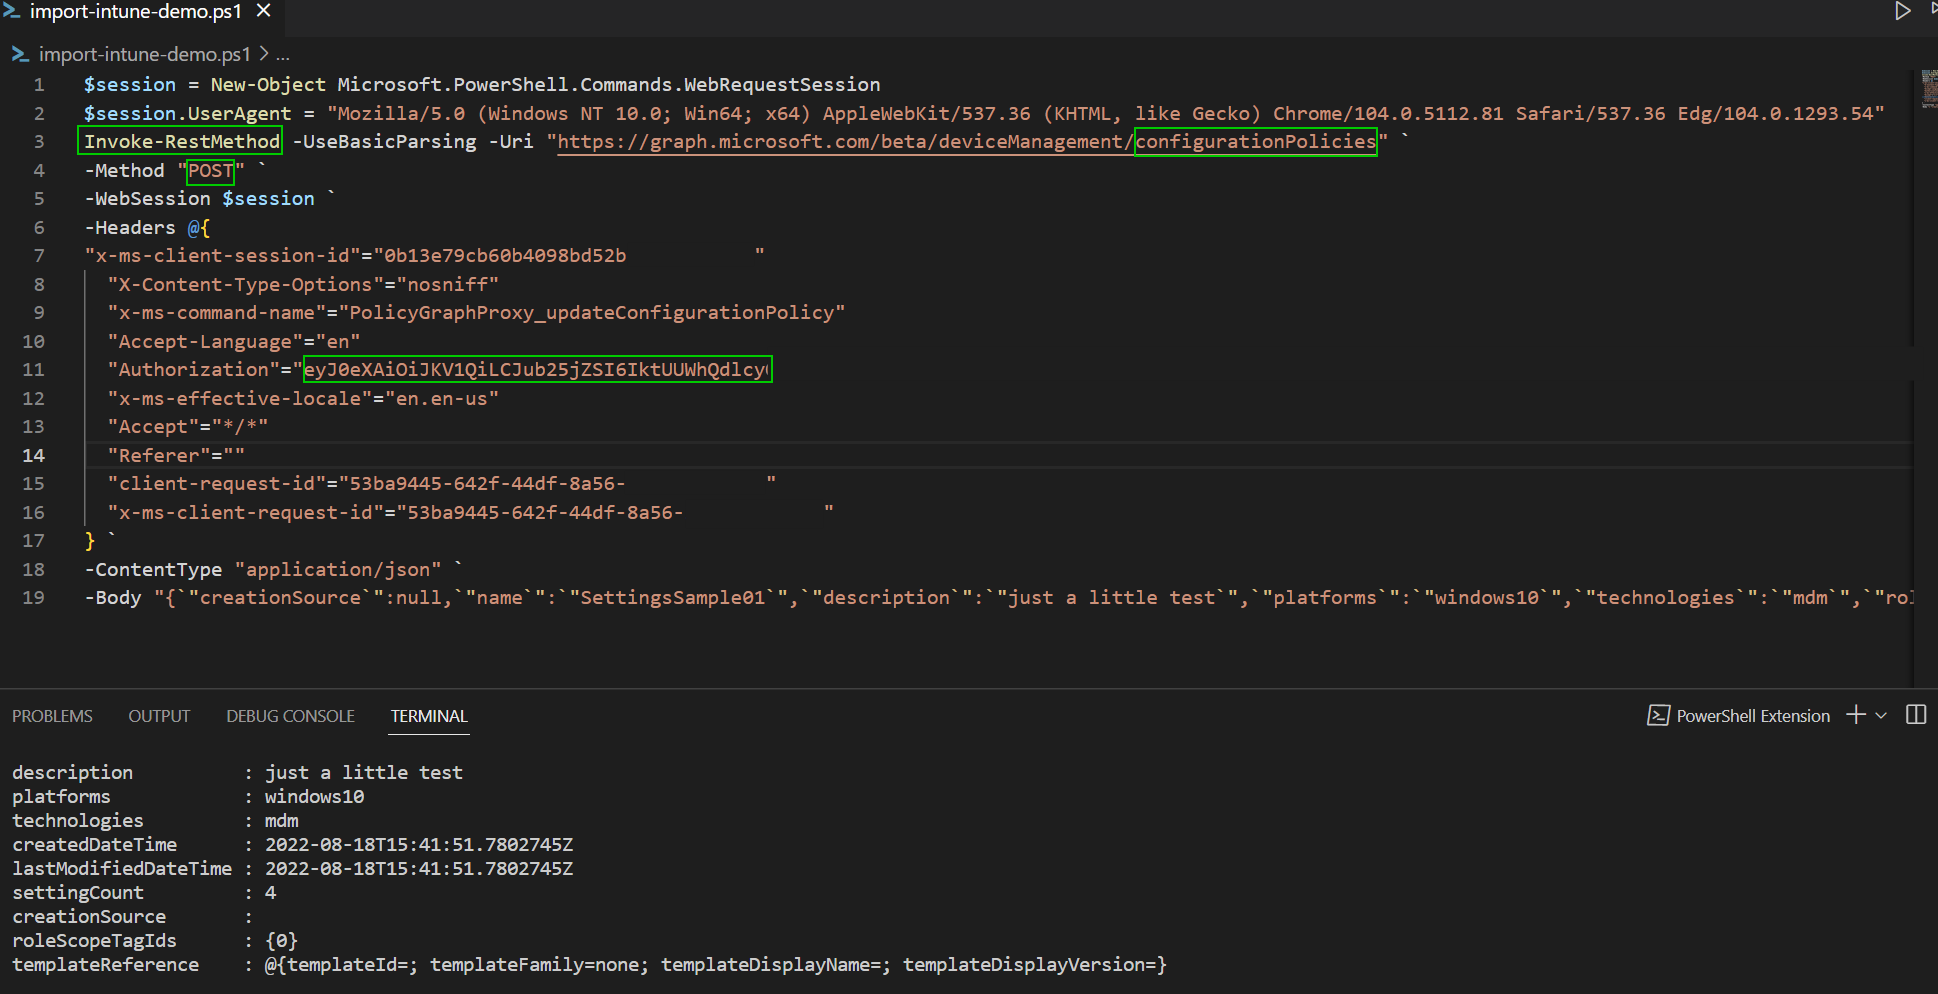Open the PROBLEMS panel tab
The width and height of the screenshot is (1938, 994).
click(52, 716)
